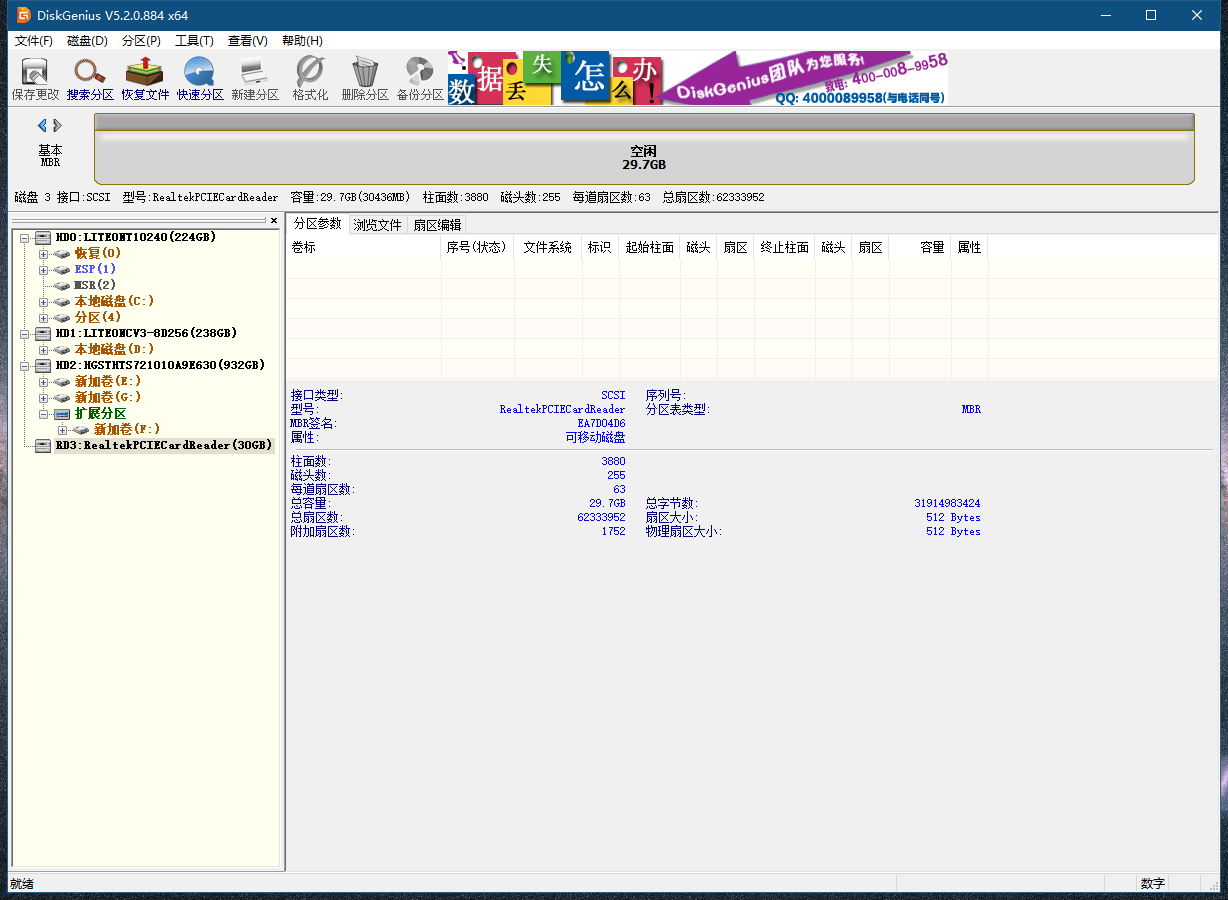Click the 数字 indicator in status bar

click(1152, 884)
